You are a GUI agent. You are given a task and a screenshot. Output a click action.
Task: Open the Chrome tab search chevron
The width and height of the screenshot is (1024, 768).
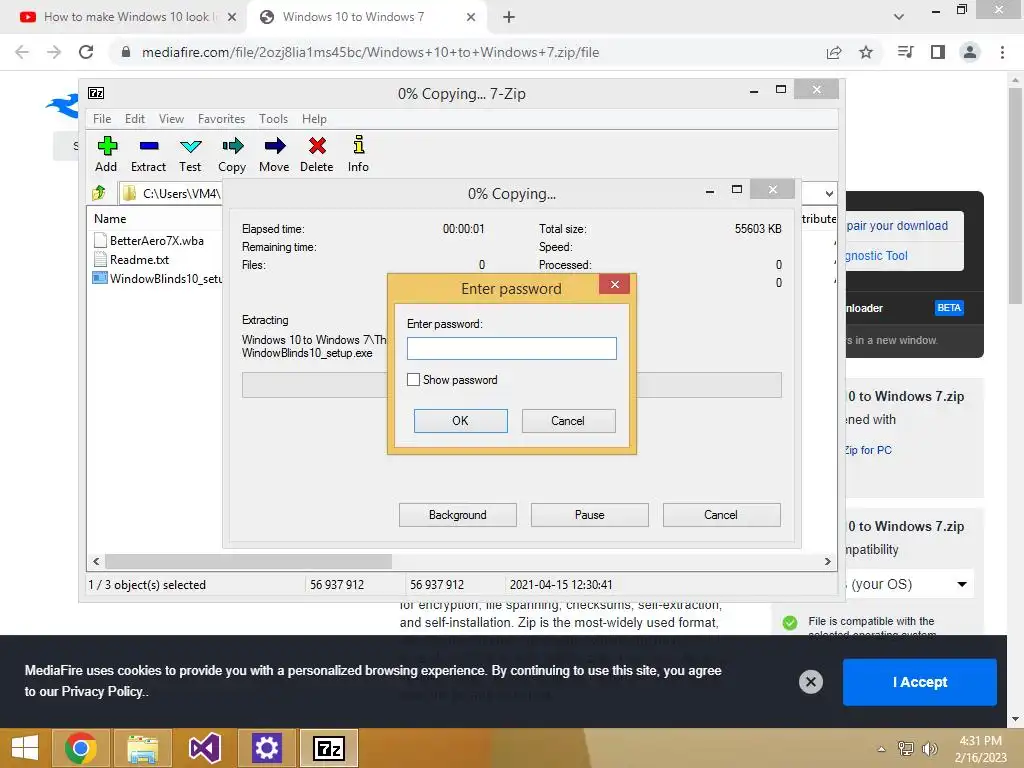tap(899, 17)
